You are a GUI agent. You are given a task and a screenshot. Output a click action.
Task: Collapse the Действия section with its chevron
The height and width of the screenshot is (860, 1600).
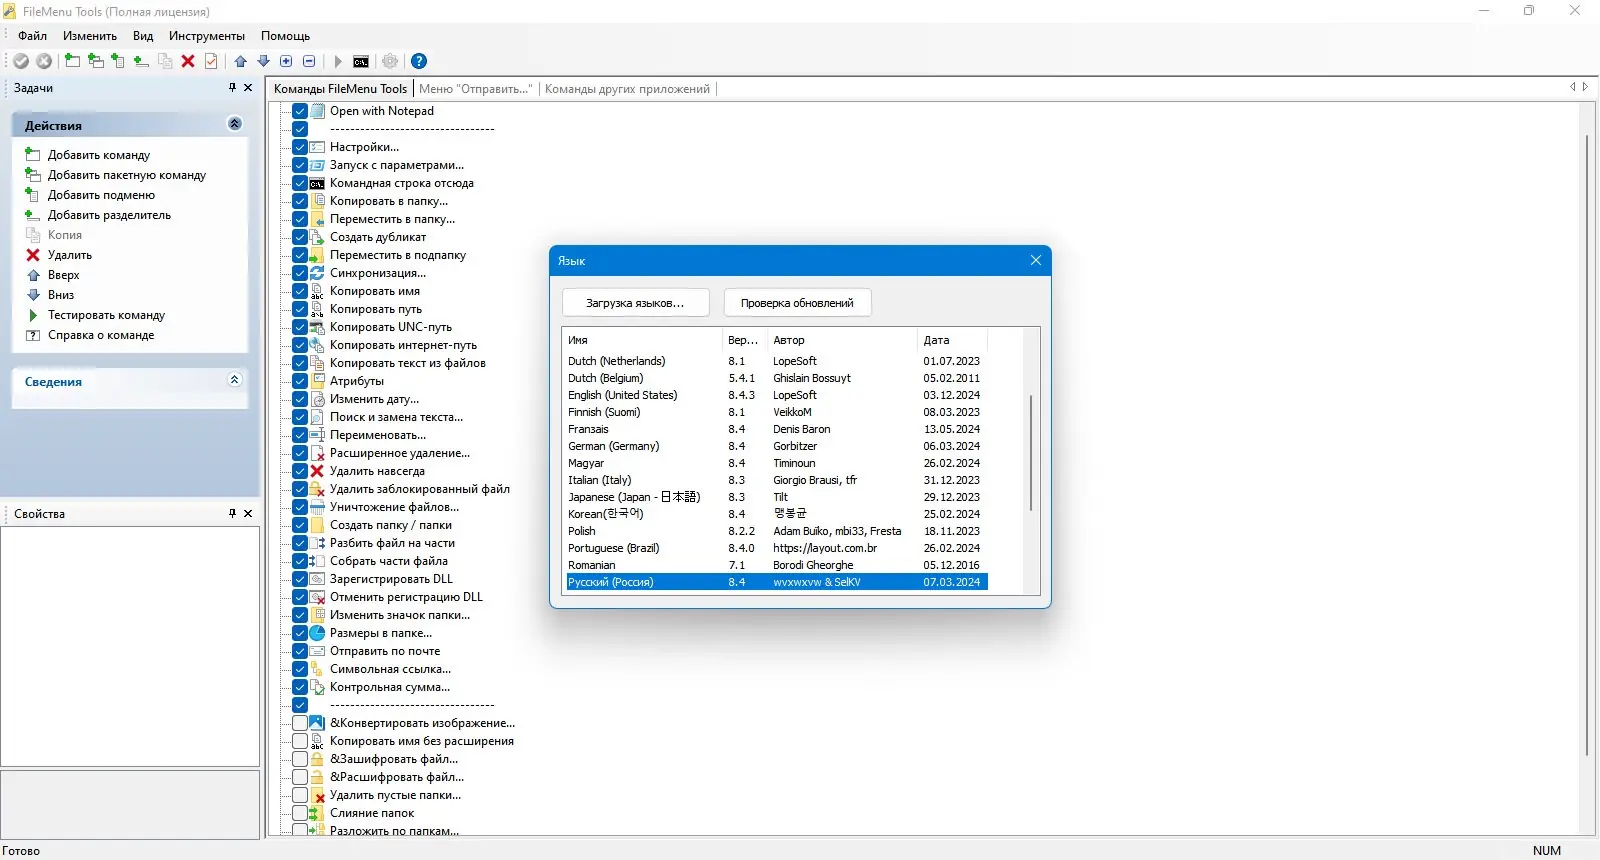[x=235, y=124]
